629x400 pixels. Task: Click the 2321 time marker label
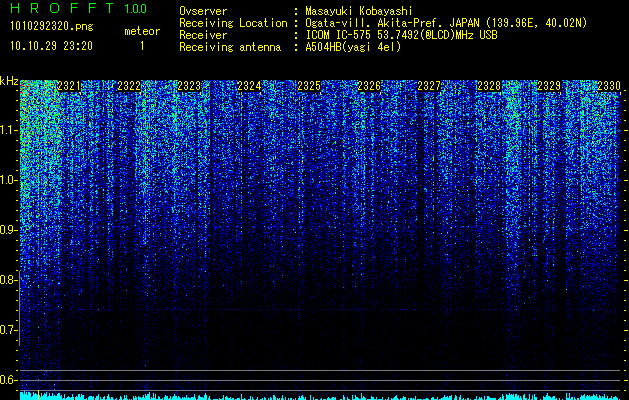[69, 86]
